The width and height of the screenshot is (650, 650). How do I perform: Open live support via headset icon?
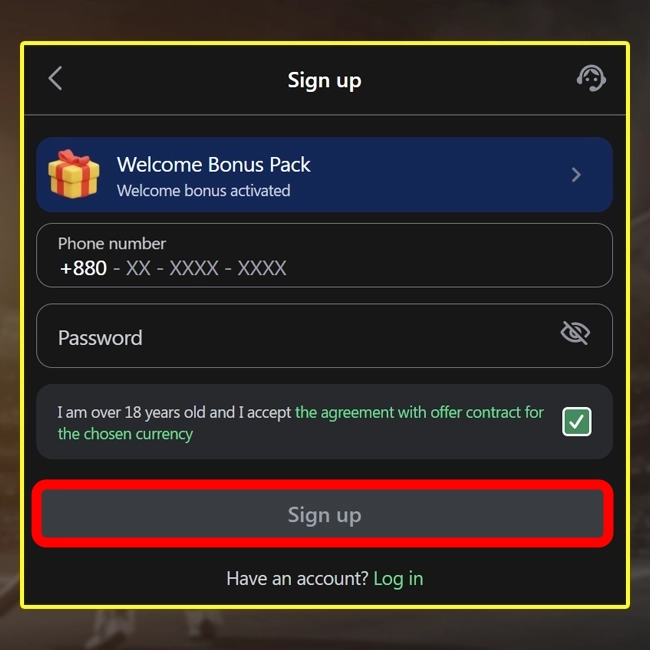pos(591,78)
